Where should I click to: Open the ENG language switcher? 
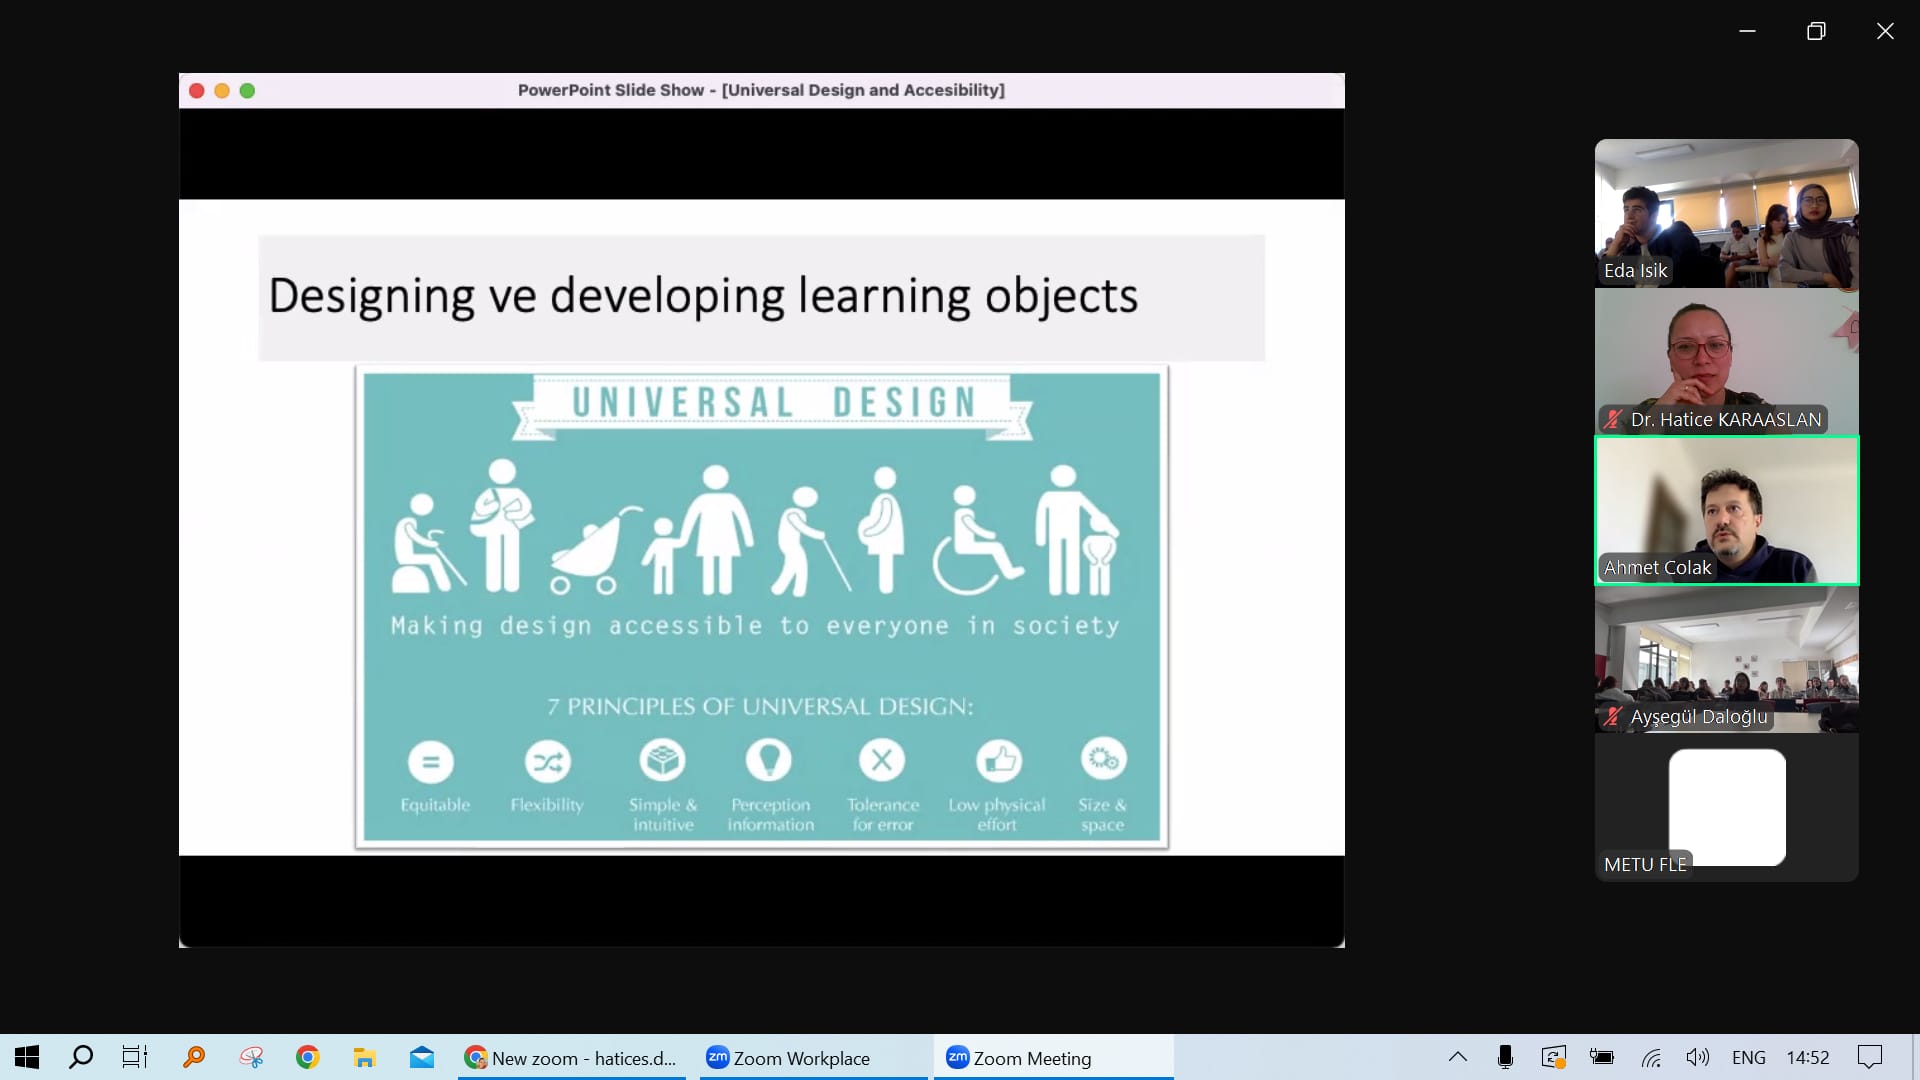1750,1057
